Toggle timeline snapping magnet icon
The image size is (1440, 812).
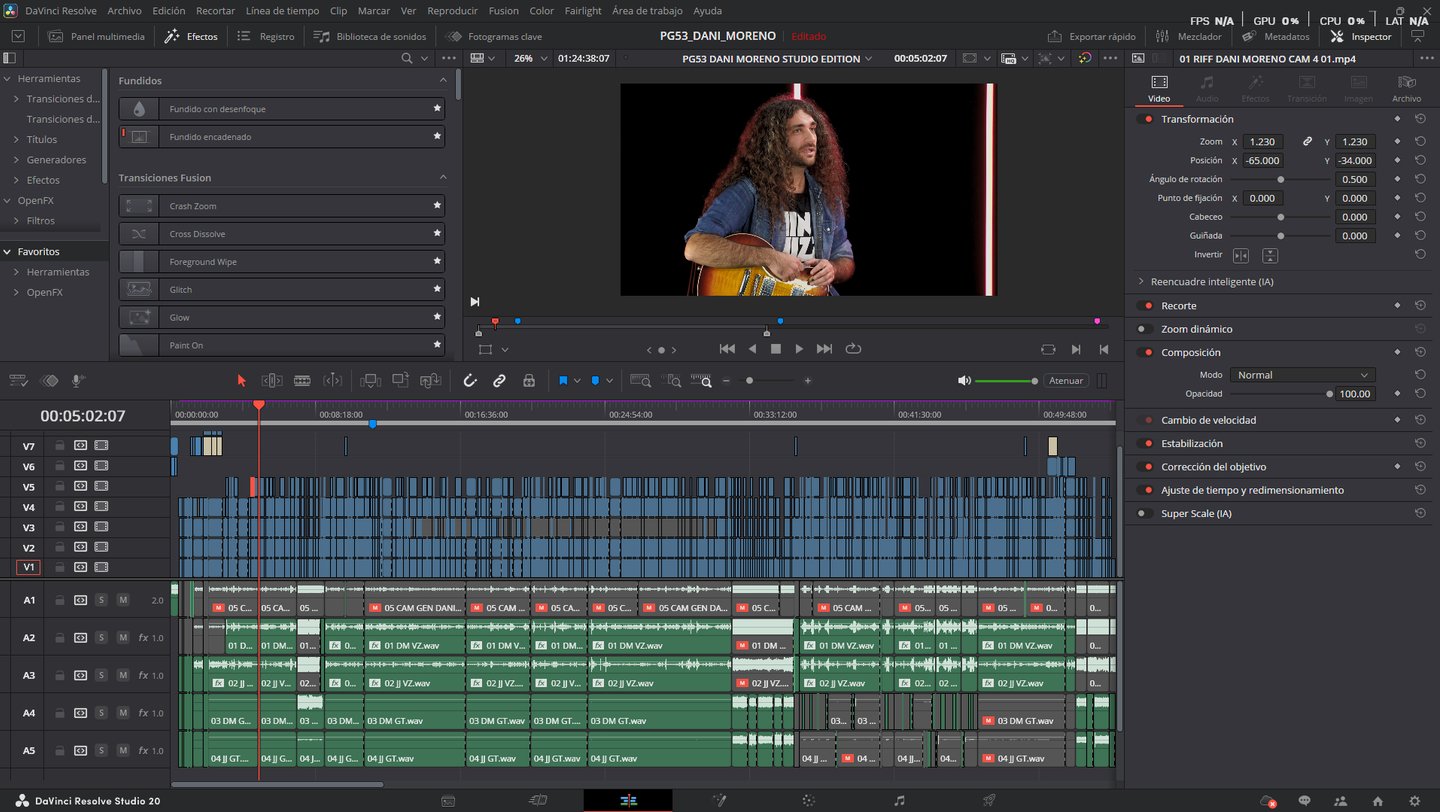pyautogui.click(x=470, y=381)
